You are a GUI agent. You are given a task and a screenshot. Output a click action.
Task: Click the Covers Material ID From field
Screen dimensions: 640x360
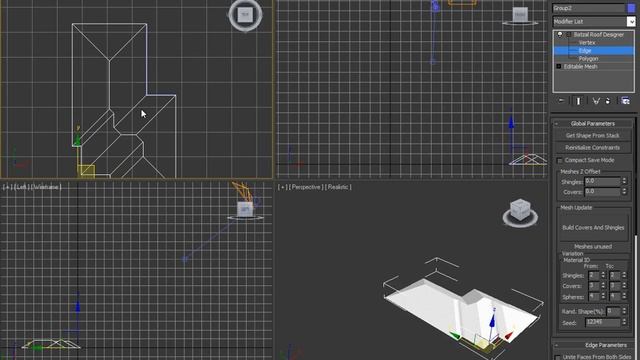pos(594,286)
